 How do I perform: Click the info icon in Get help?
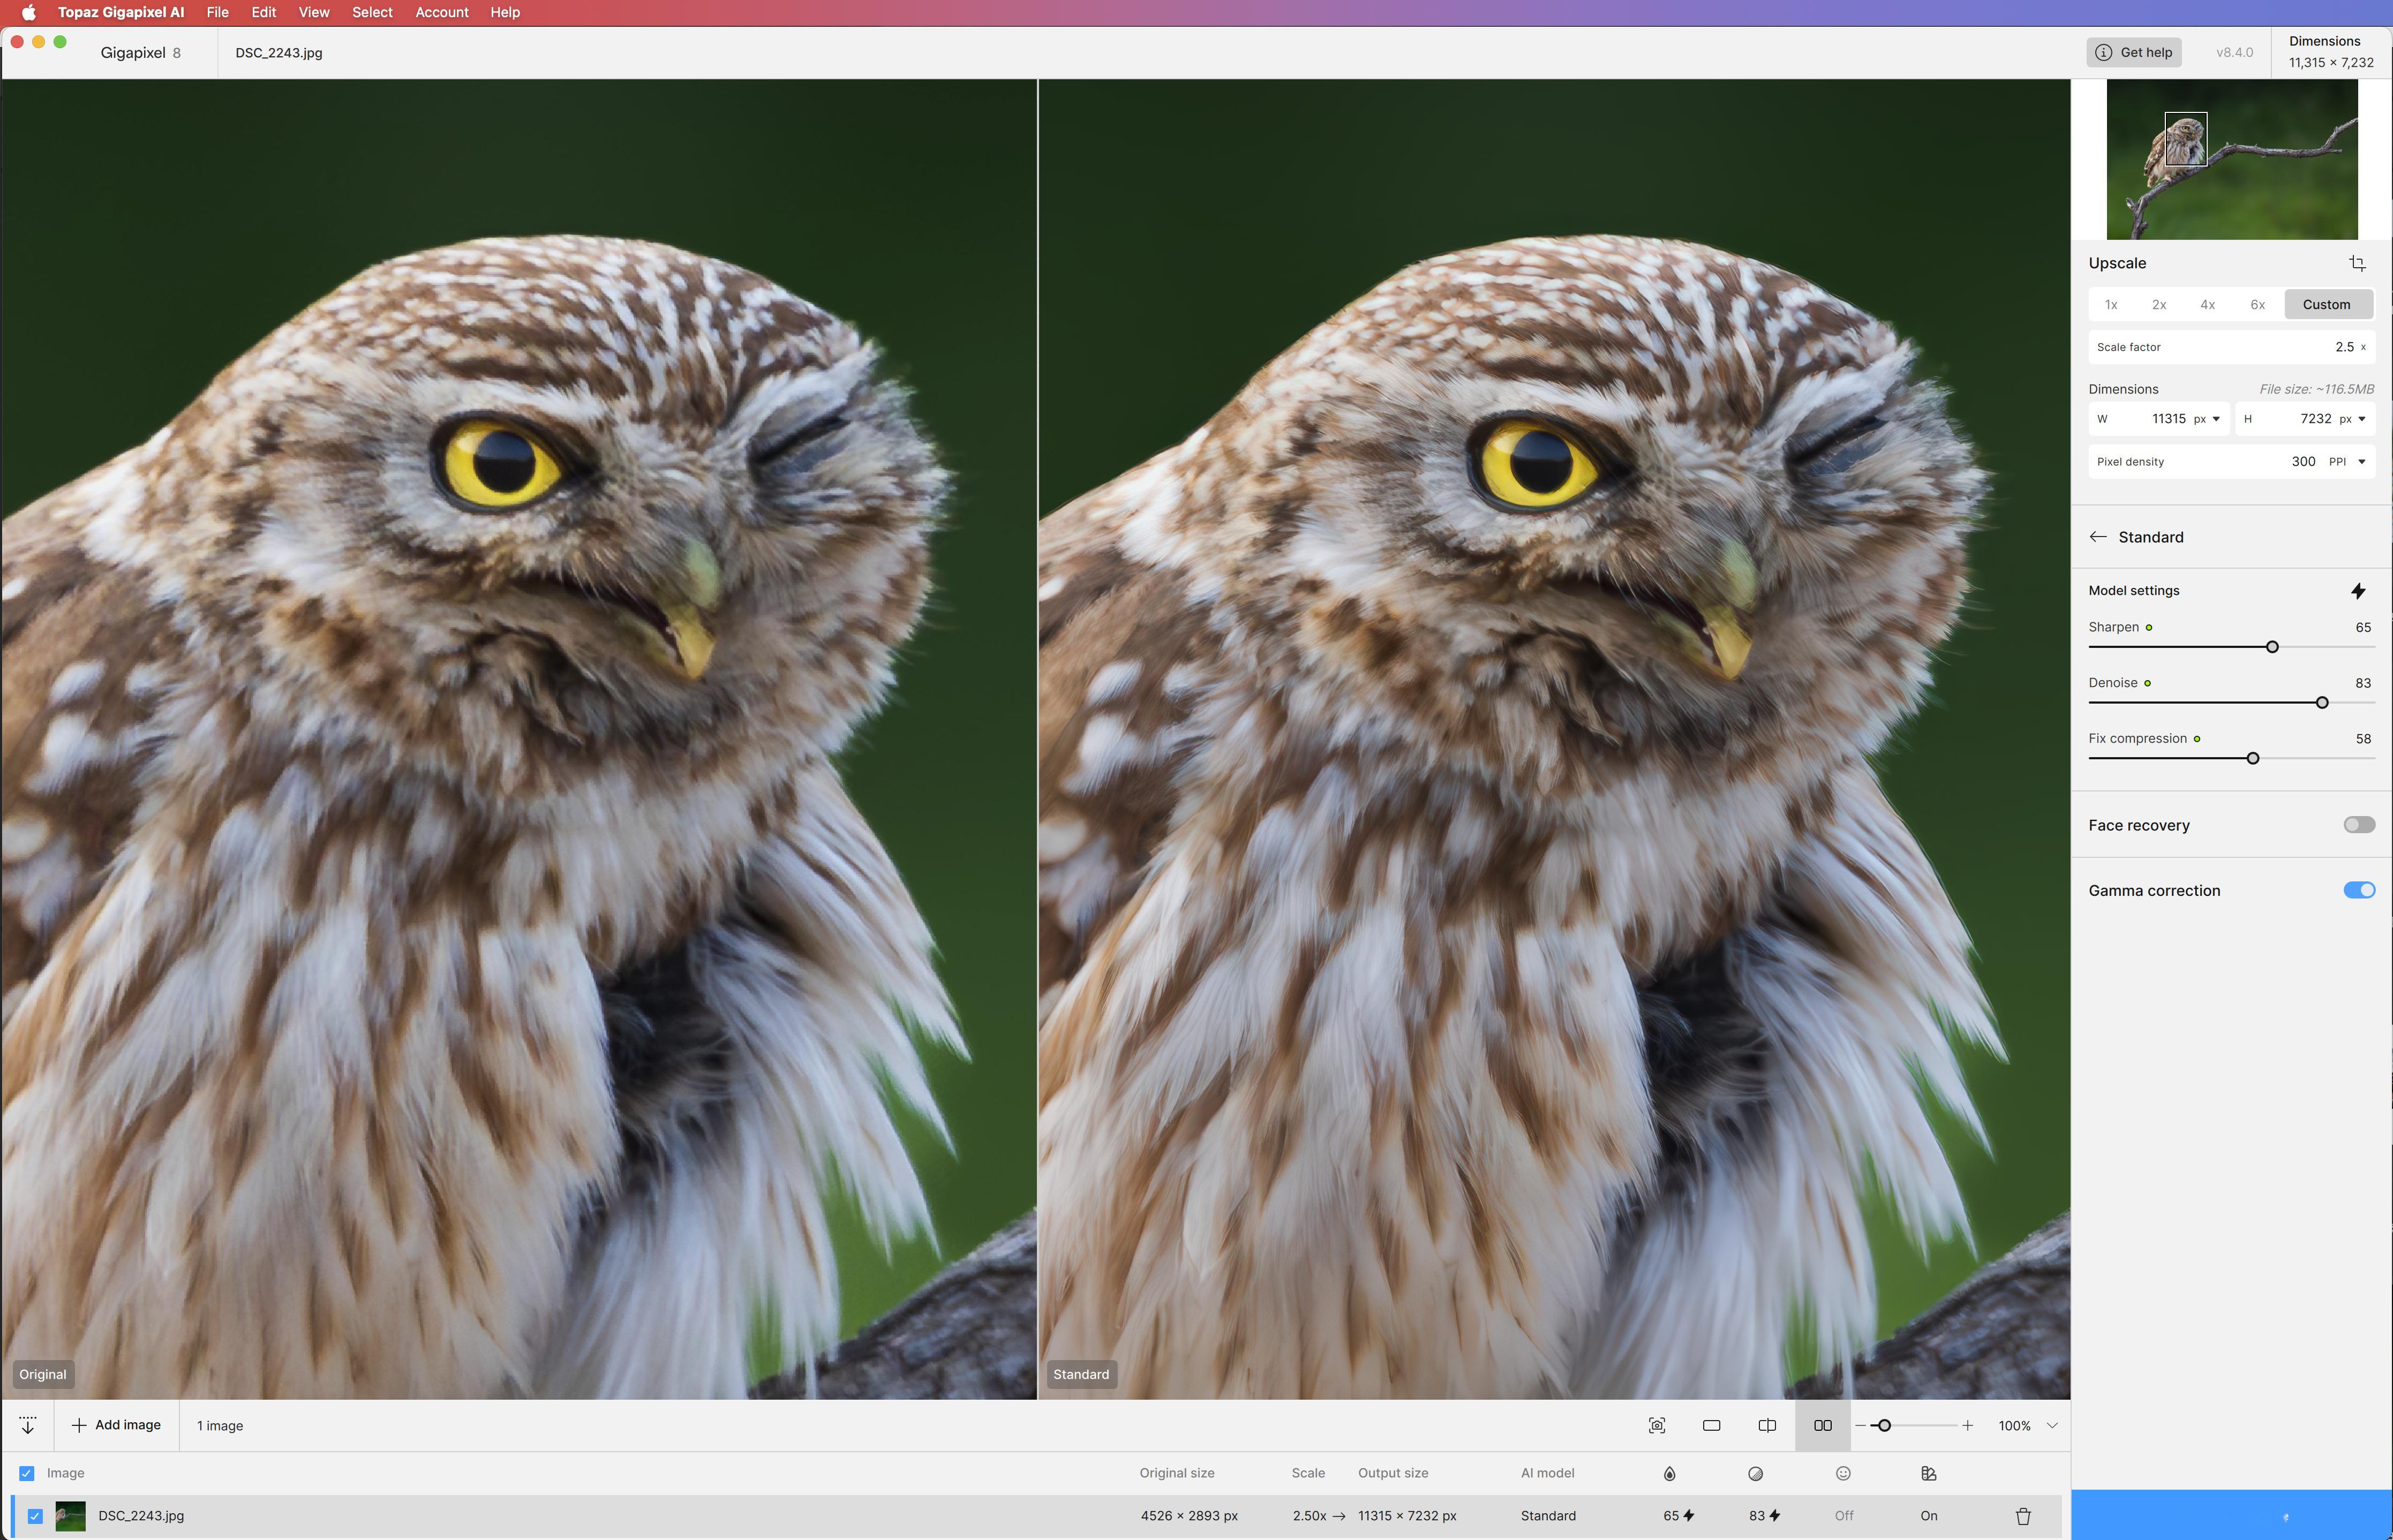point(2103,52)
